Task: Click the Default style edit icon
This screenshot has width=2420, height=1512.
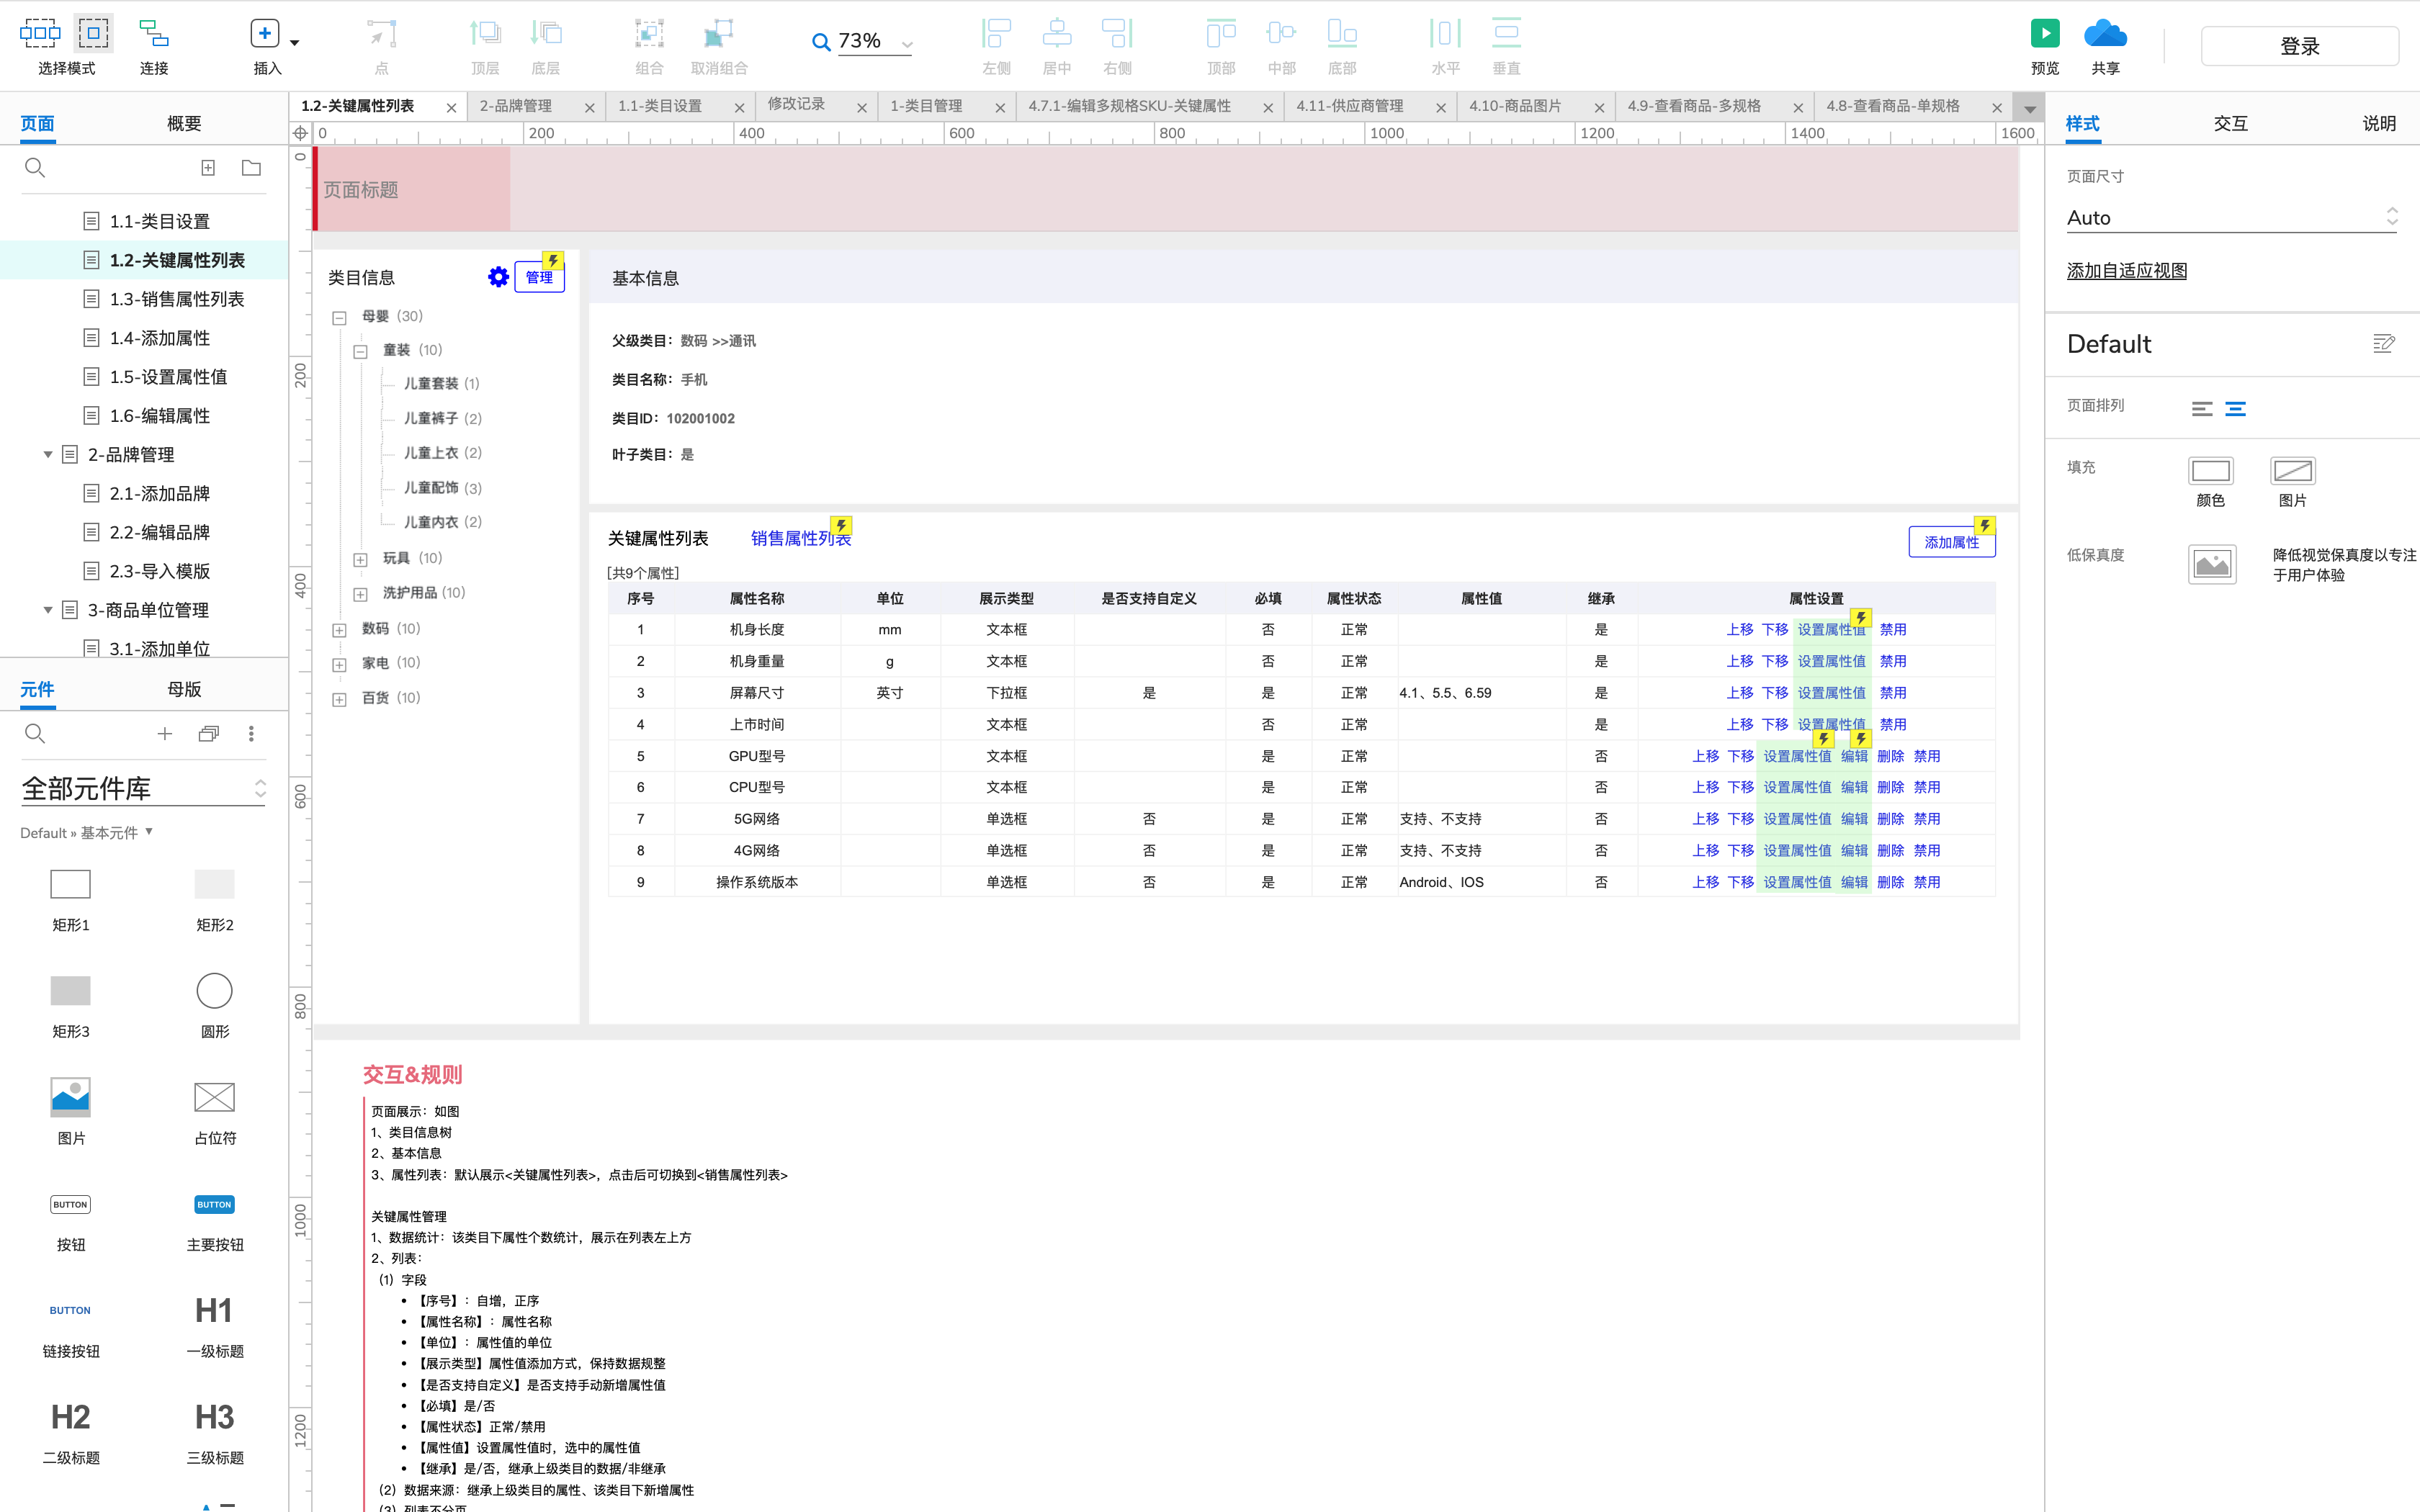Action: [2384, 344]
